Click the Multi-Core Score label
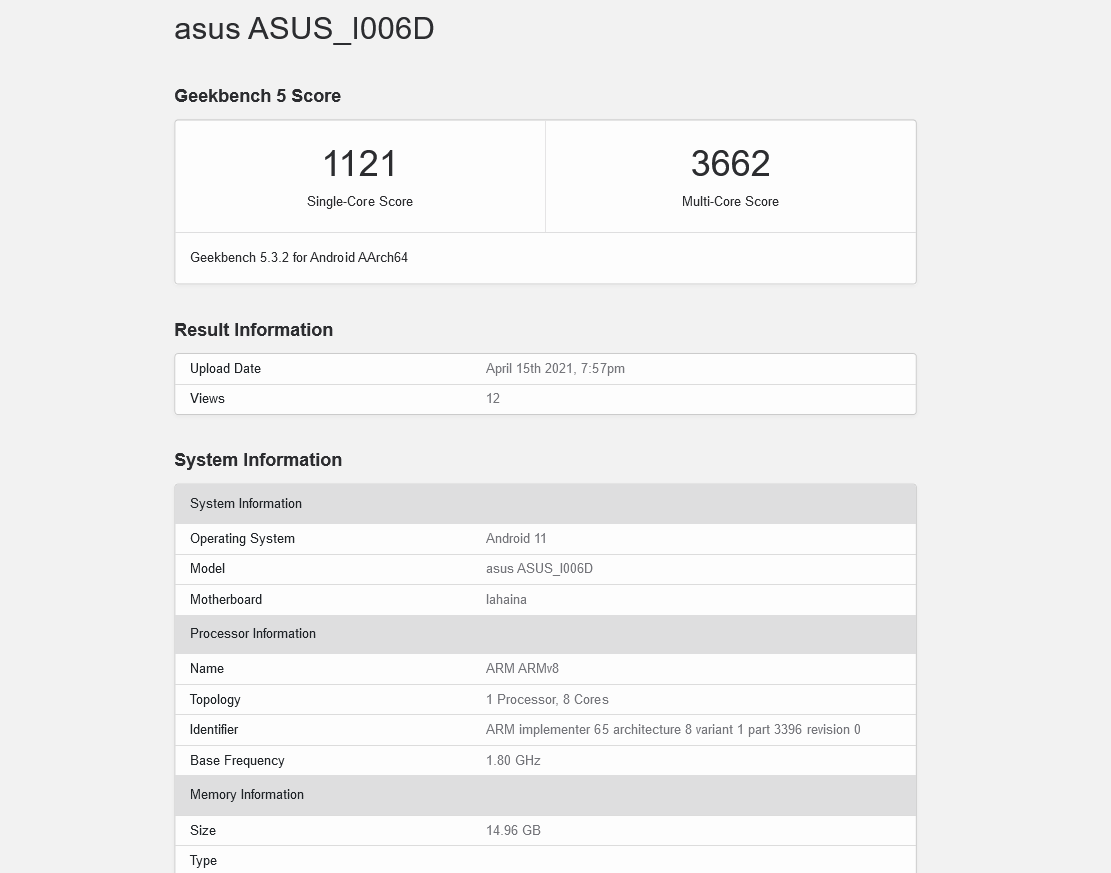 [x=730, y=202]
